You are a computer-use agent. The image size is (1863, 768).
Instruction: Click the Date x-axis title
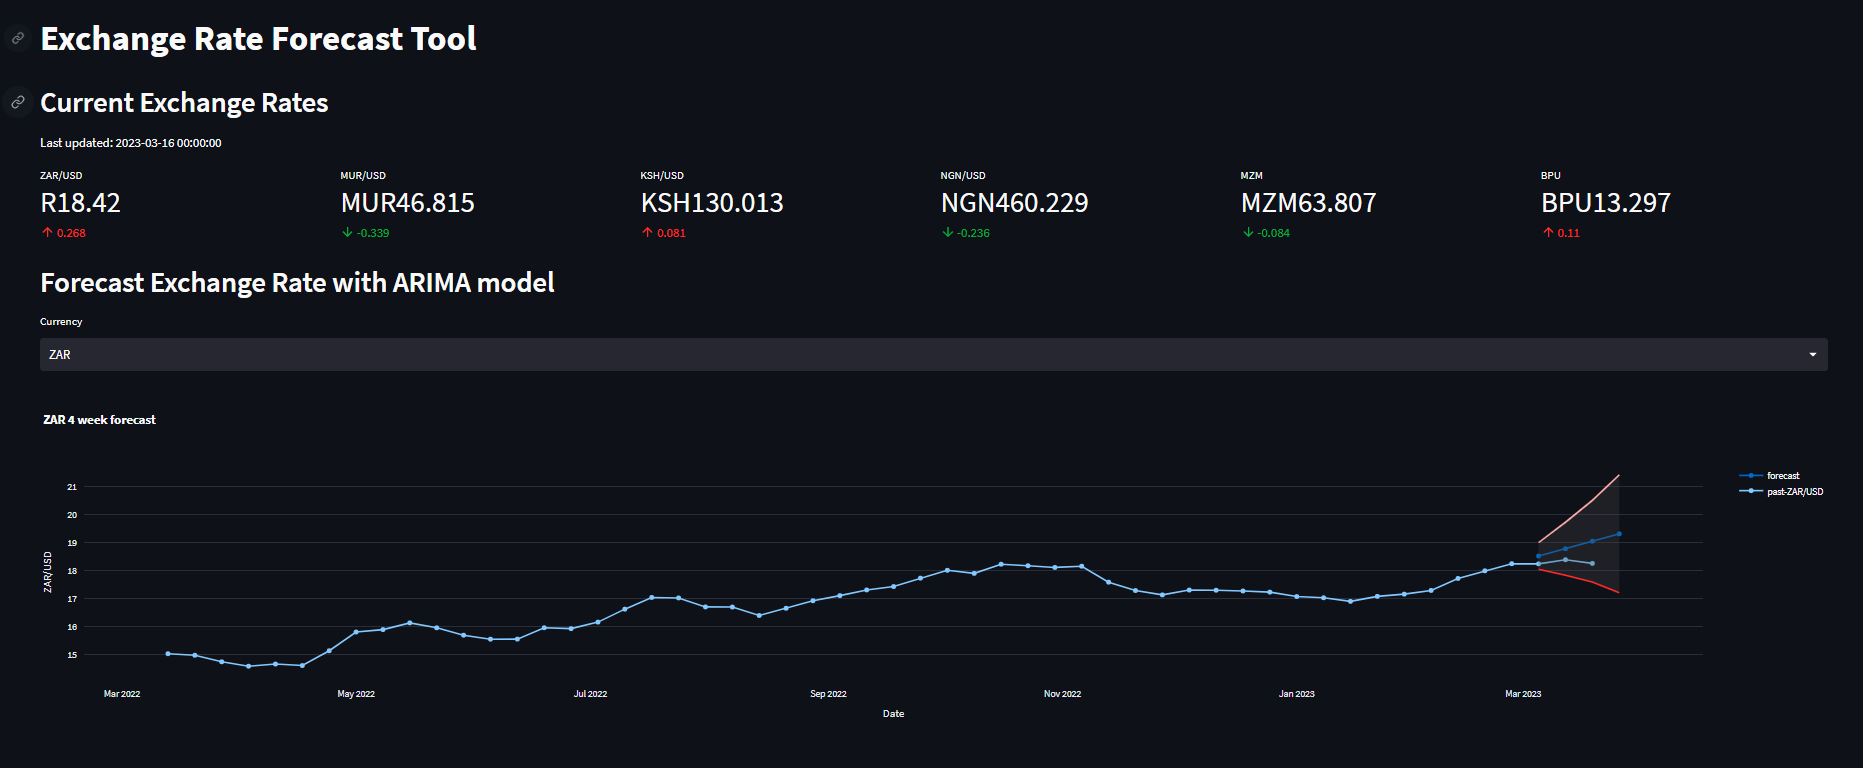pos(893,714)
